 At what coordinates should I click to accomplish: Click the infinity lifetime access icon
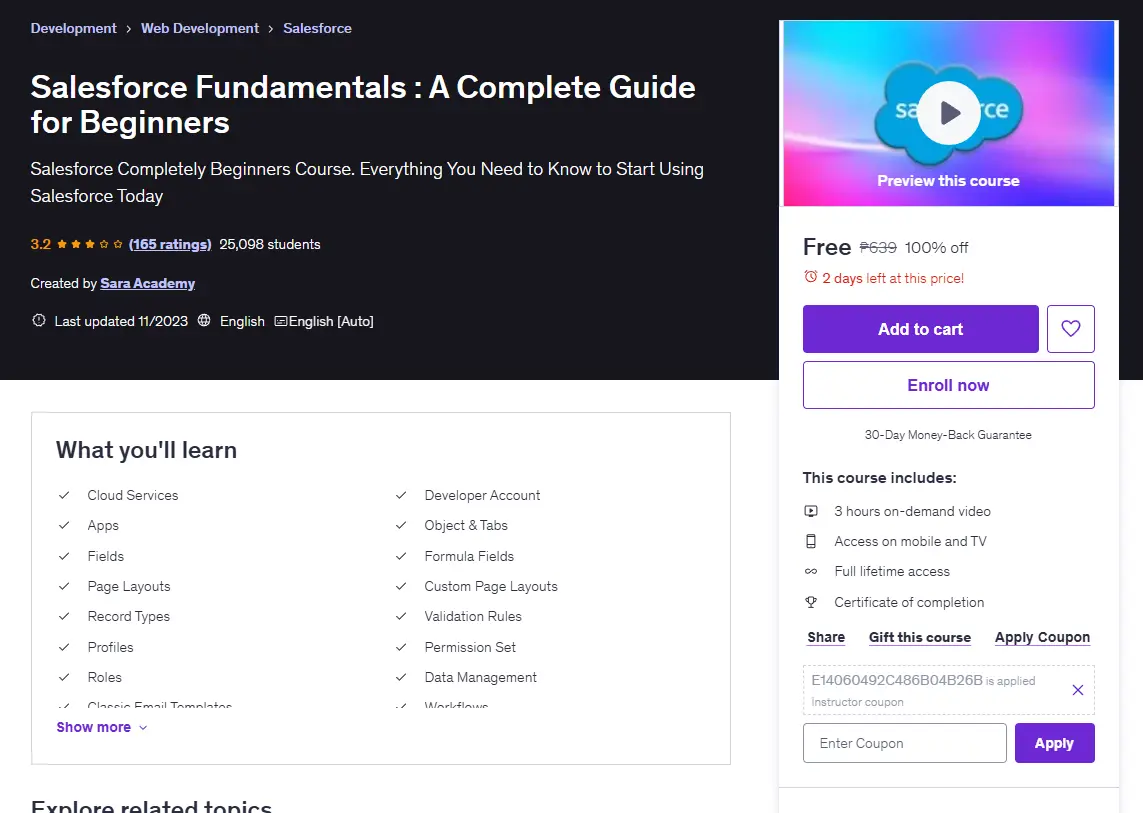tap(811, 571)
